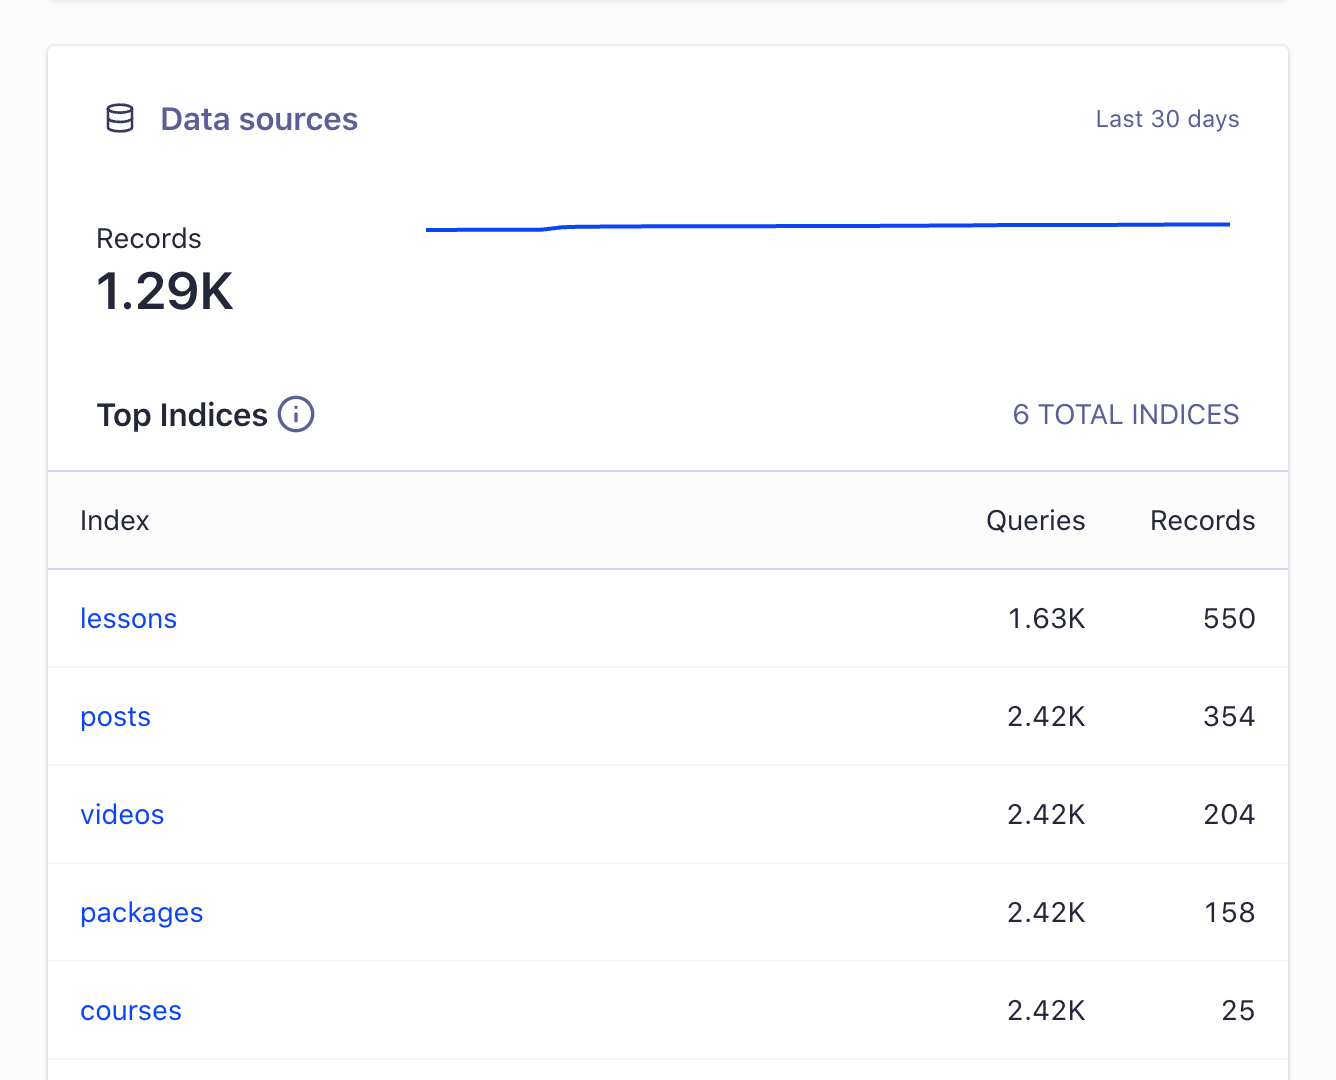Viewport: 1336px width, 1080px height.
Task: Select the 1.29K records total
Action: (165, 292)
